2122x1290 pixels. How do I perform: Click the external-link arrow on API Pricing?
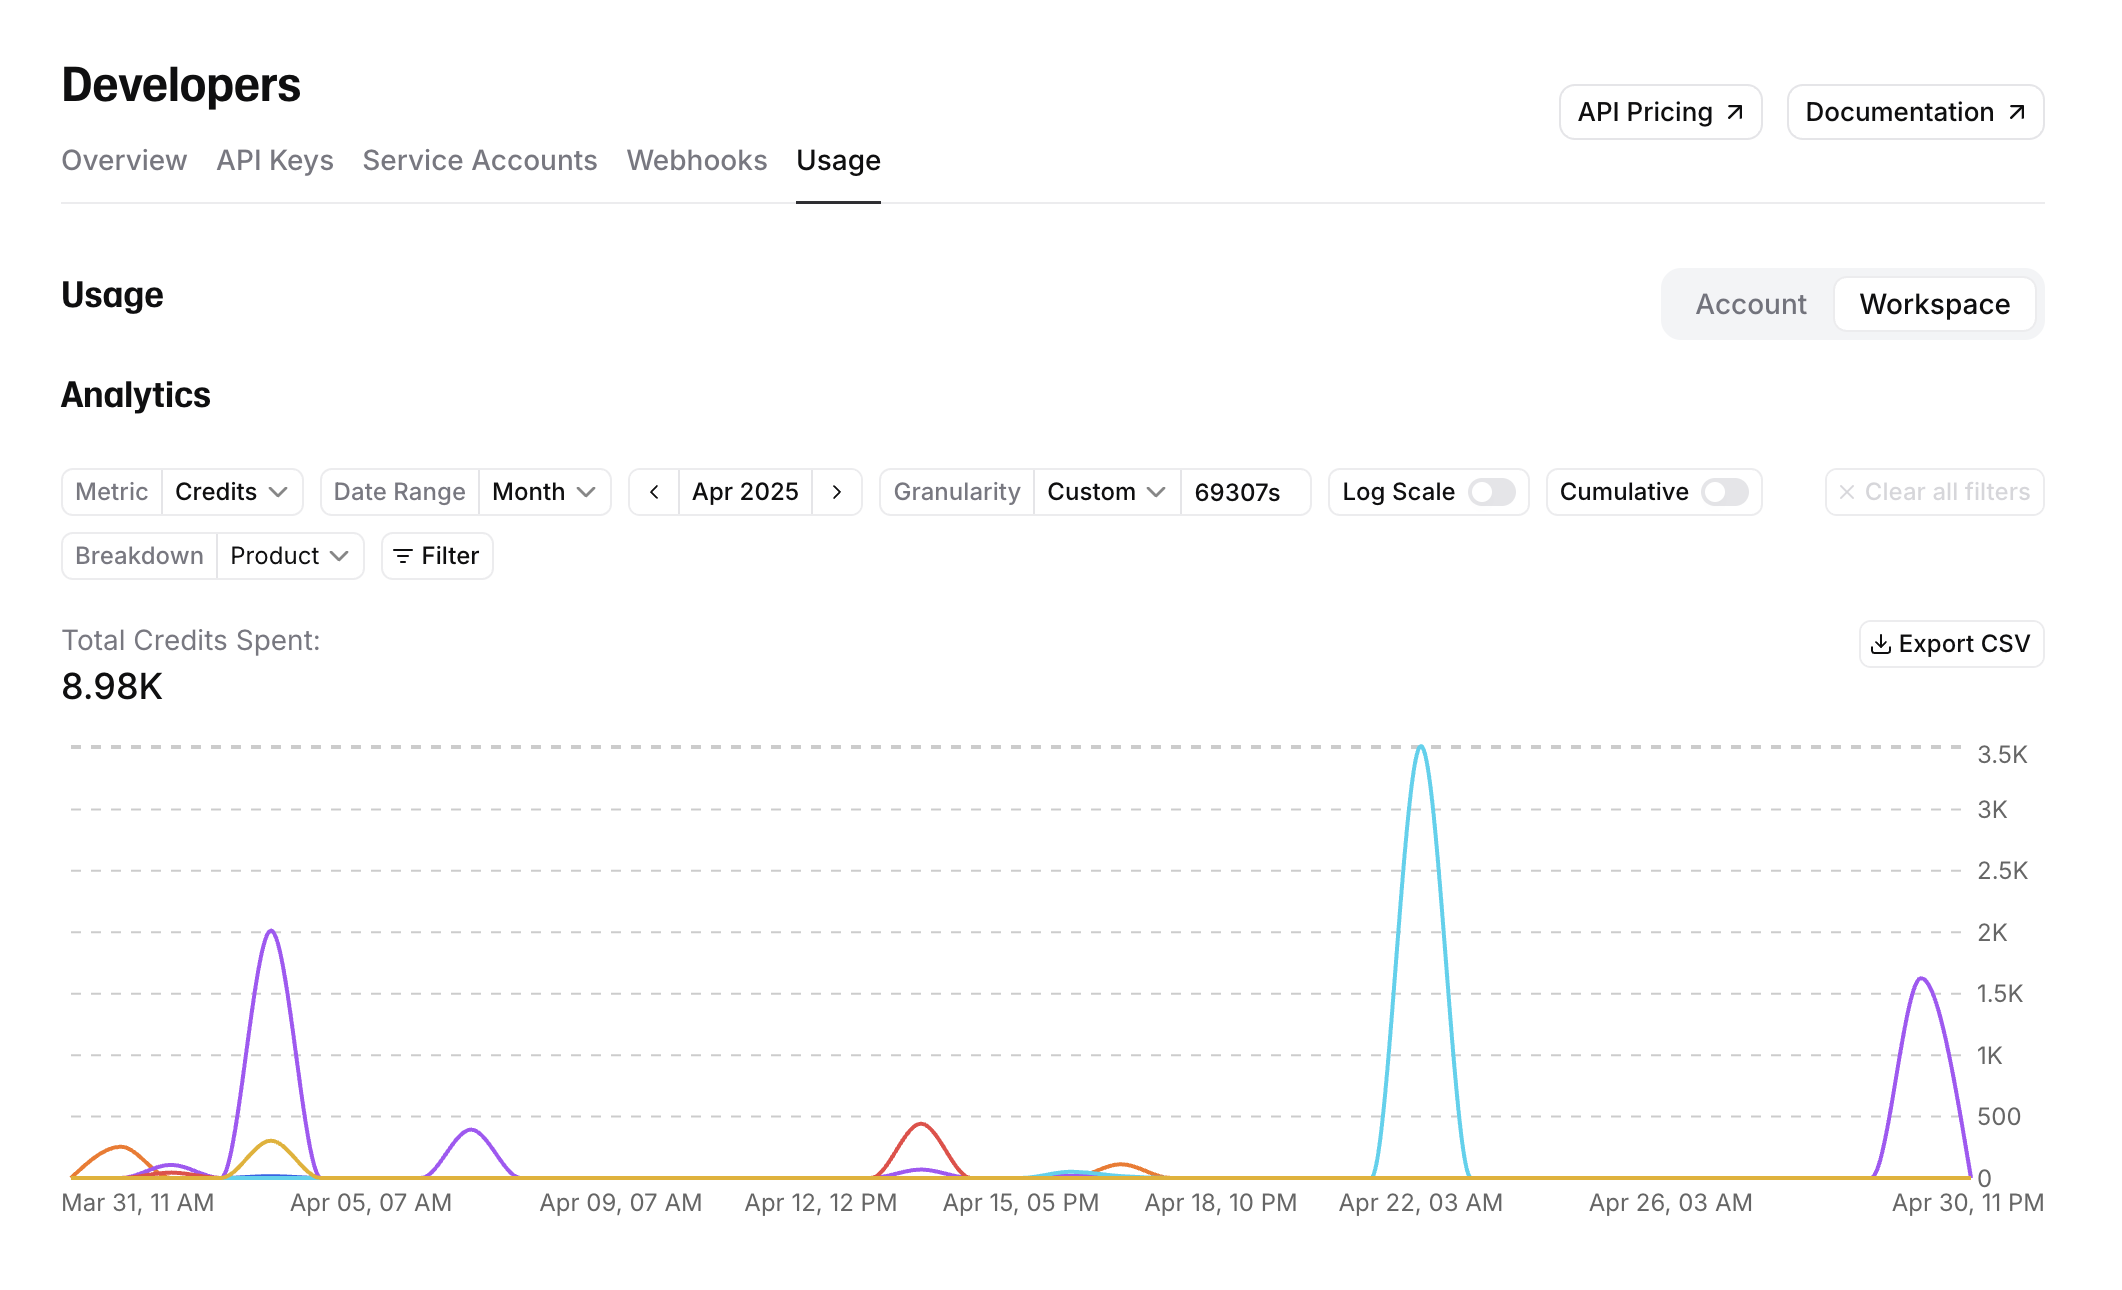[x=1732, y=112]
